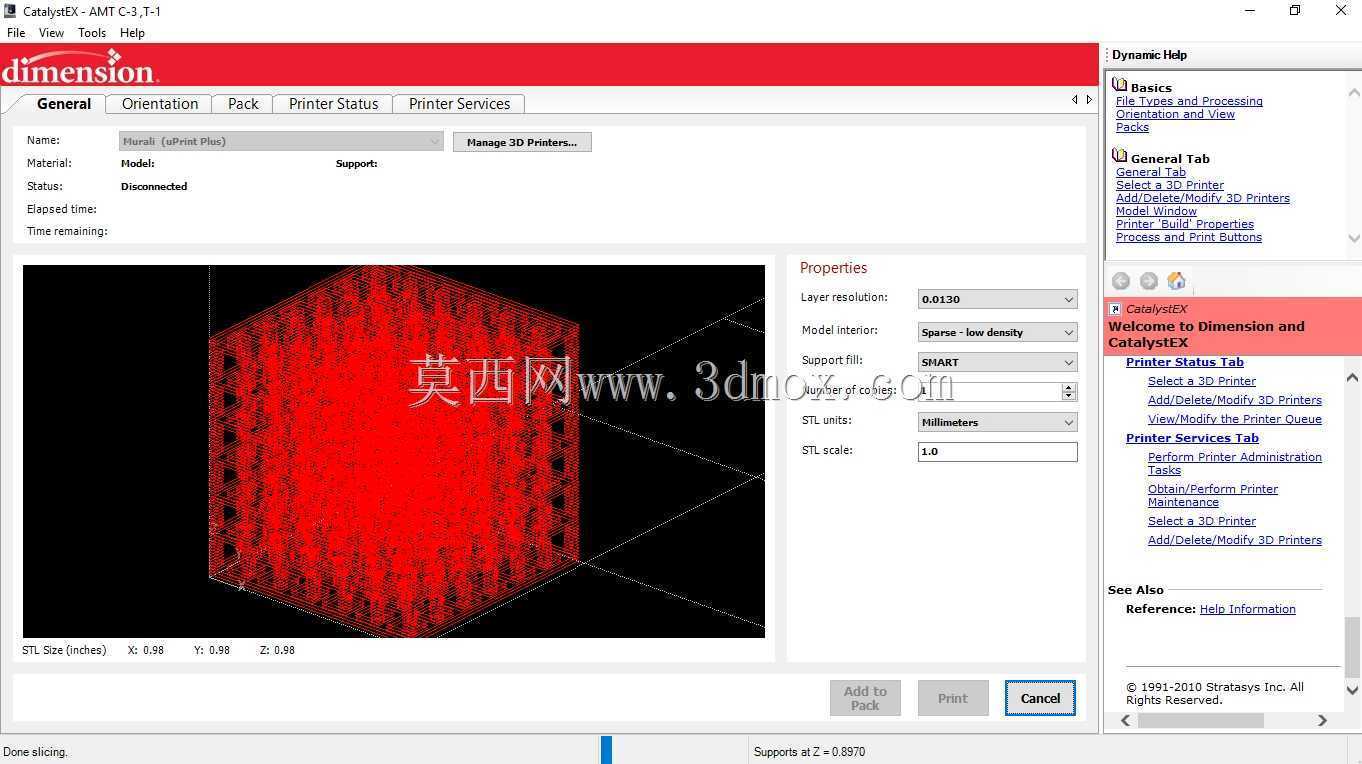Open Printer 'Build' Properties link
Screen dimensions: 1362x764
click(x=1185, y=224)
